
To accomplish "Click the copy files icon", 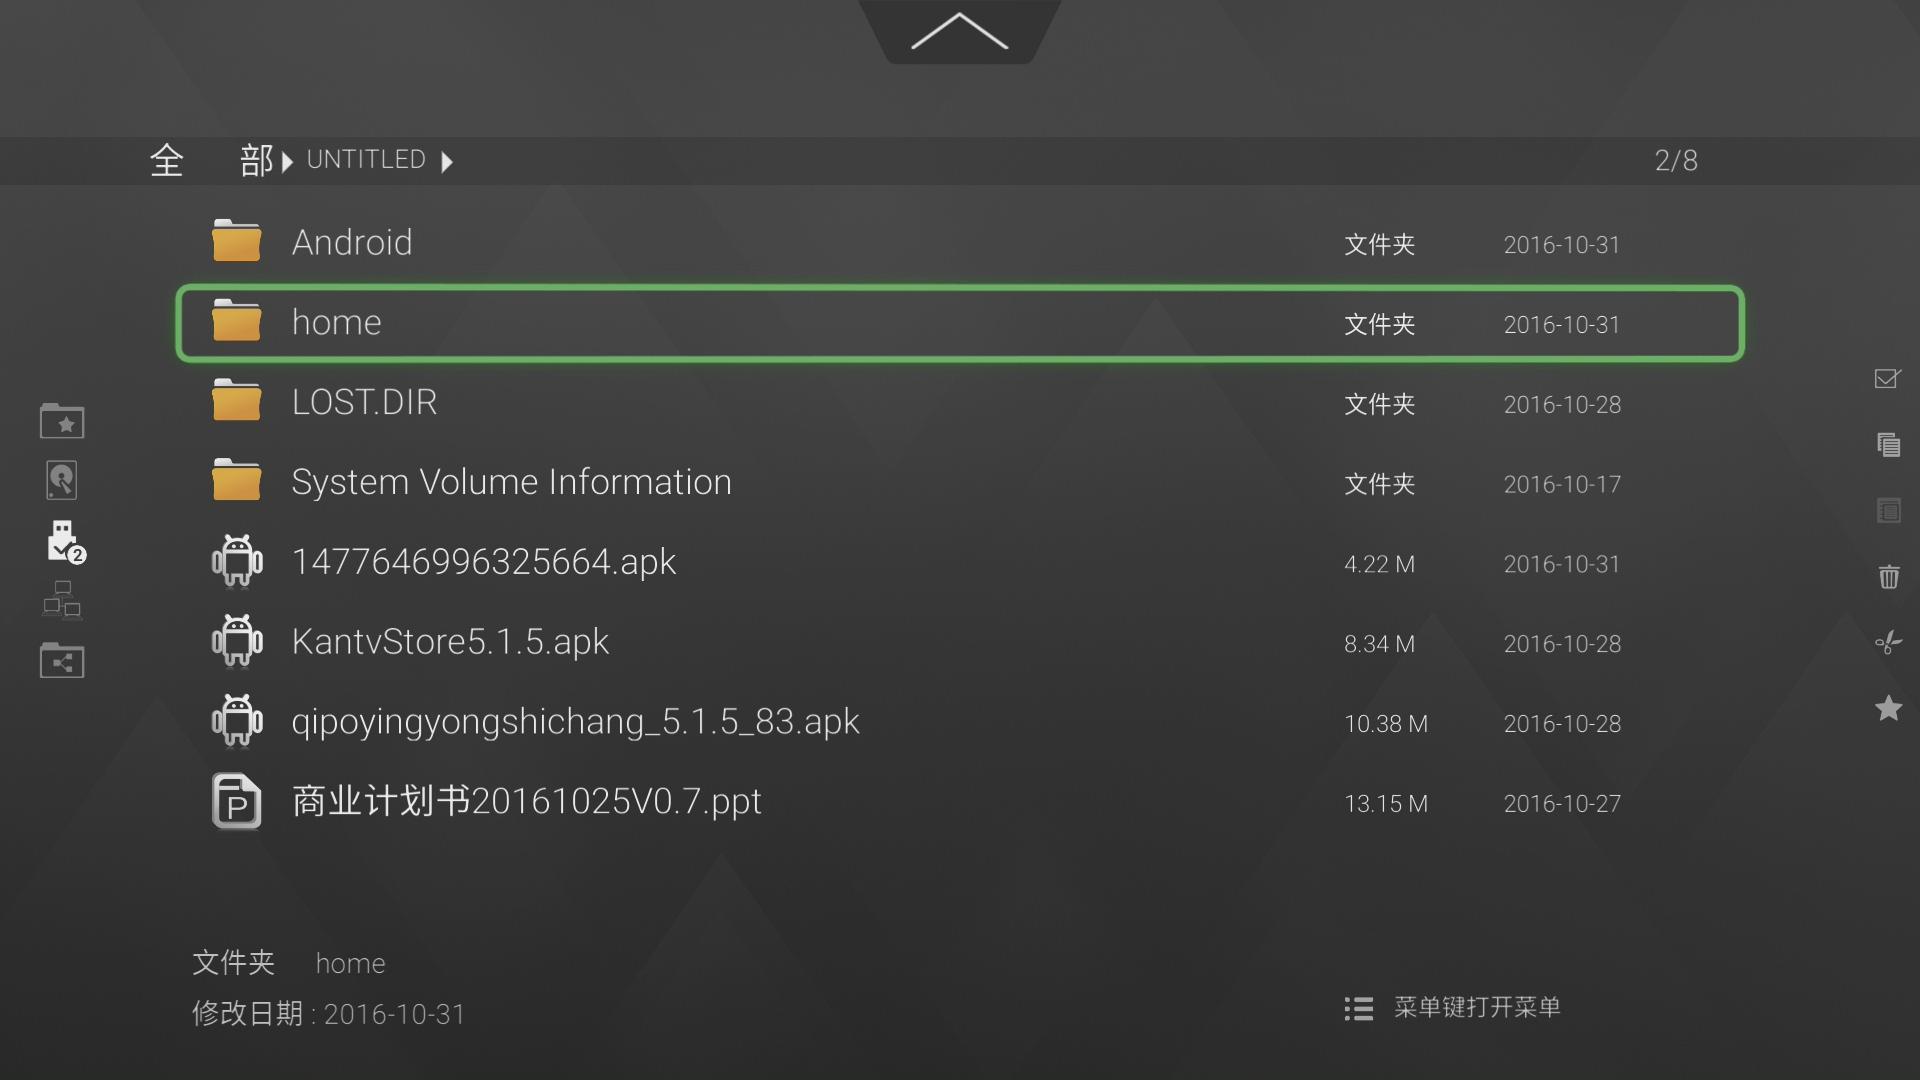I will (1888, 445).
